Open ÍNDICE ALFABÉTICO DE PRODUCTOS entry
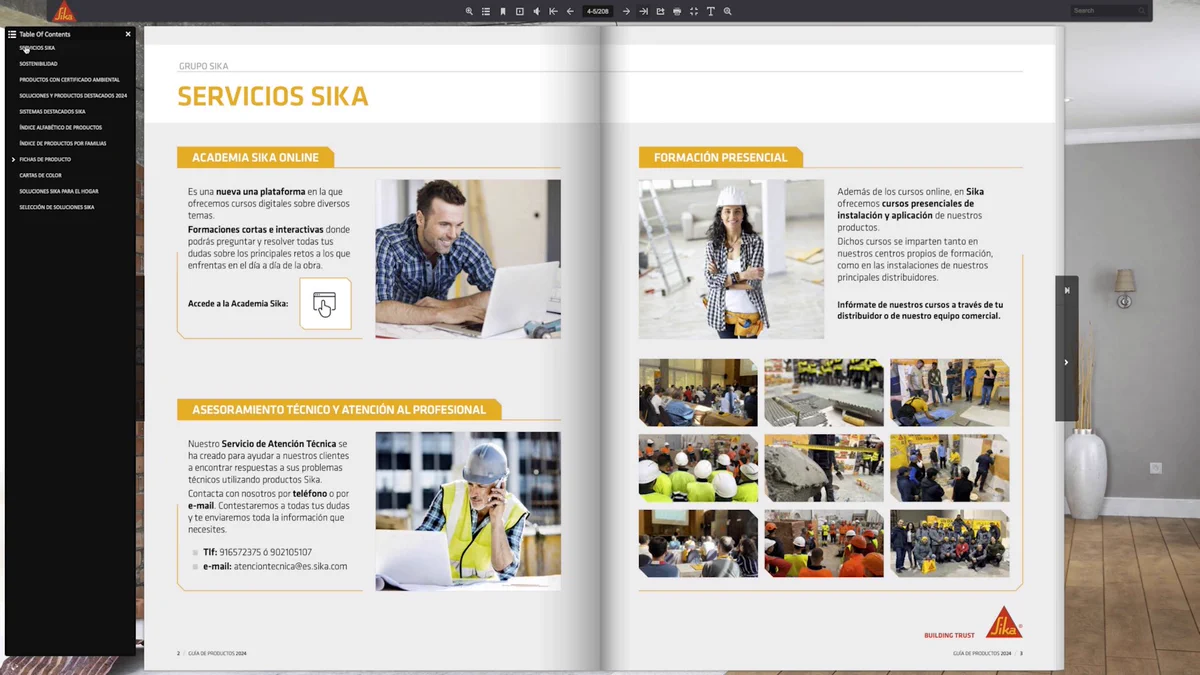This screenshot has height=675, width=1200. click(60, 128)
